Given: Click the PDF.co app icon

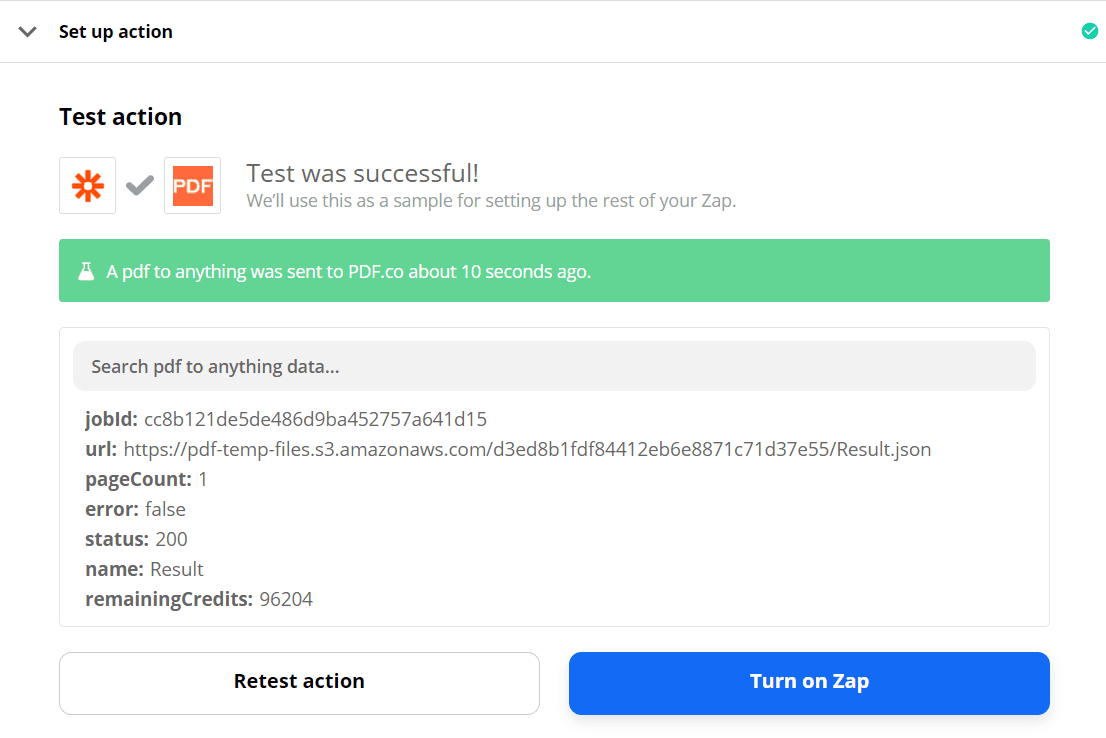Looking at the screenshot, I should 192,185.
